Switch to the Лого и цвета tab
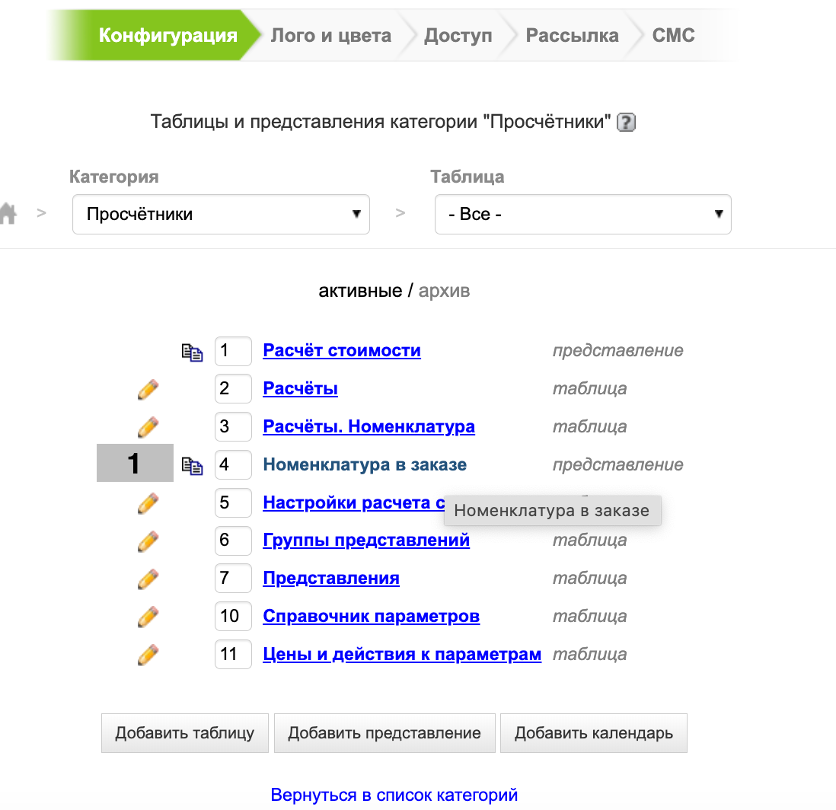 coord(330,36)
